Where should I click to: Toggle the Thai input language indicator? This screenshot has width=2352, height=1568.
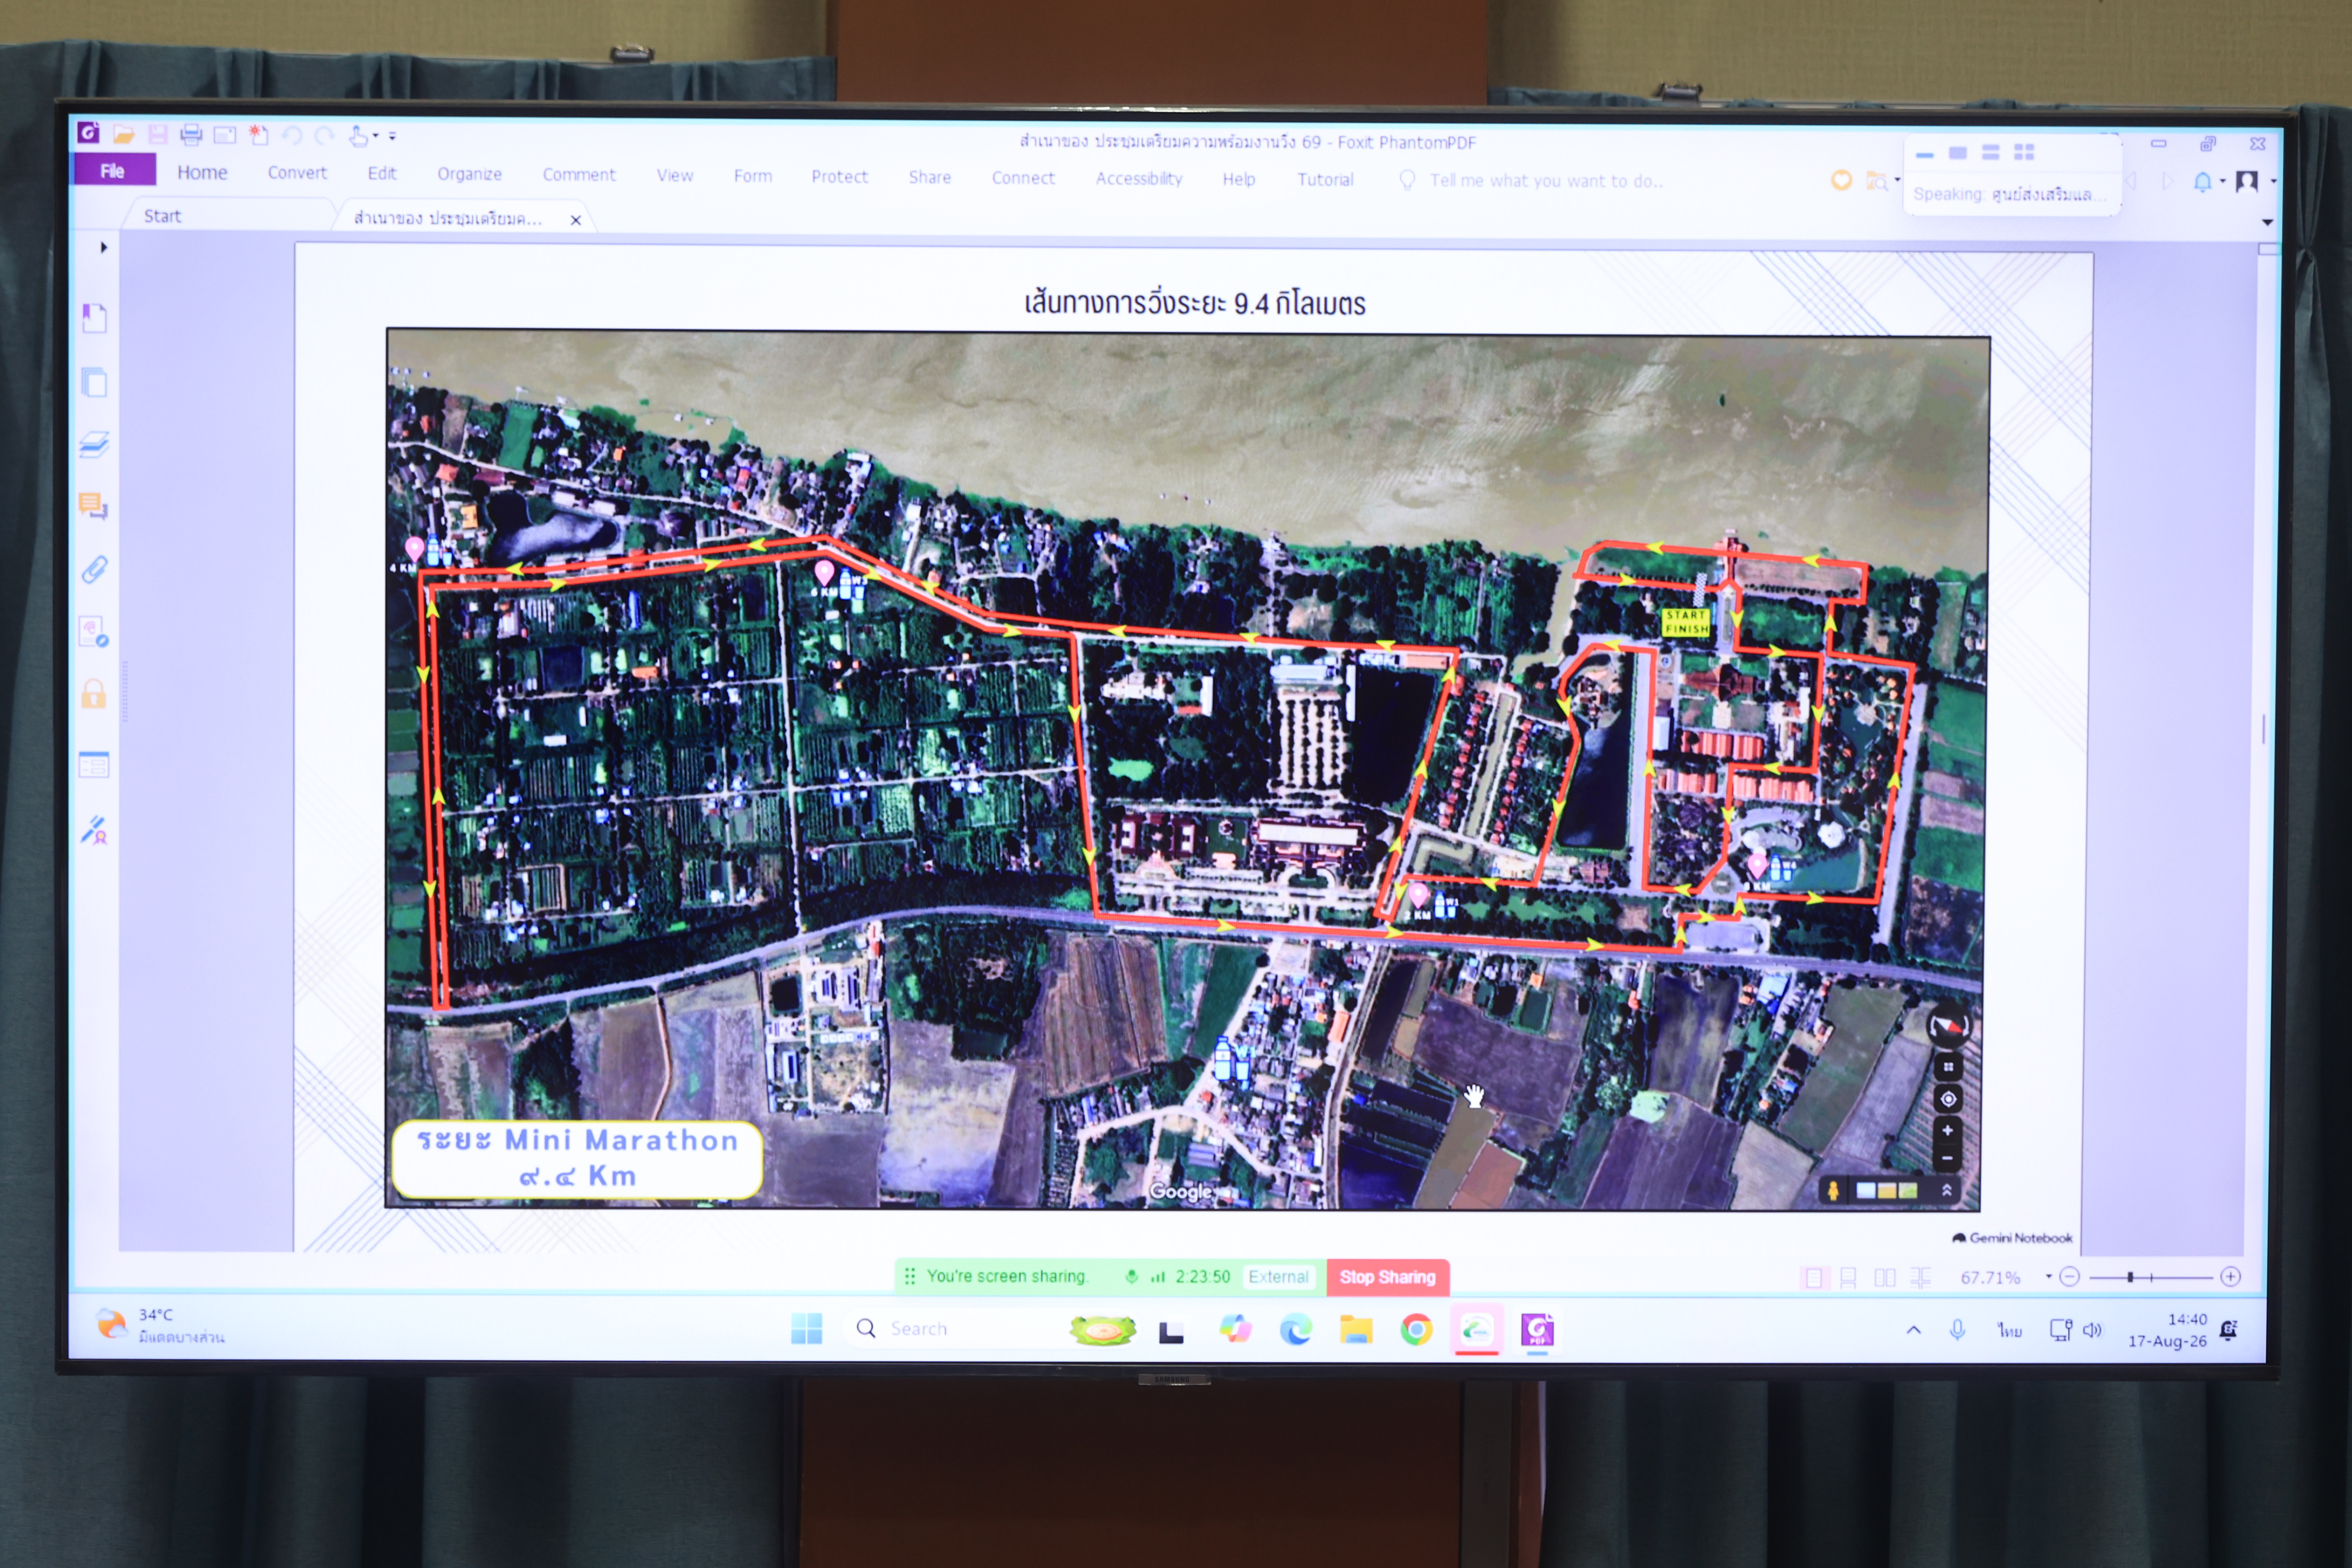pos(2010,1330)
